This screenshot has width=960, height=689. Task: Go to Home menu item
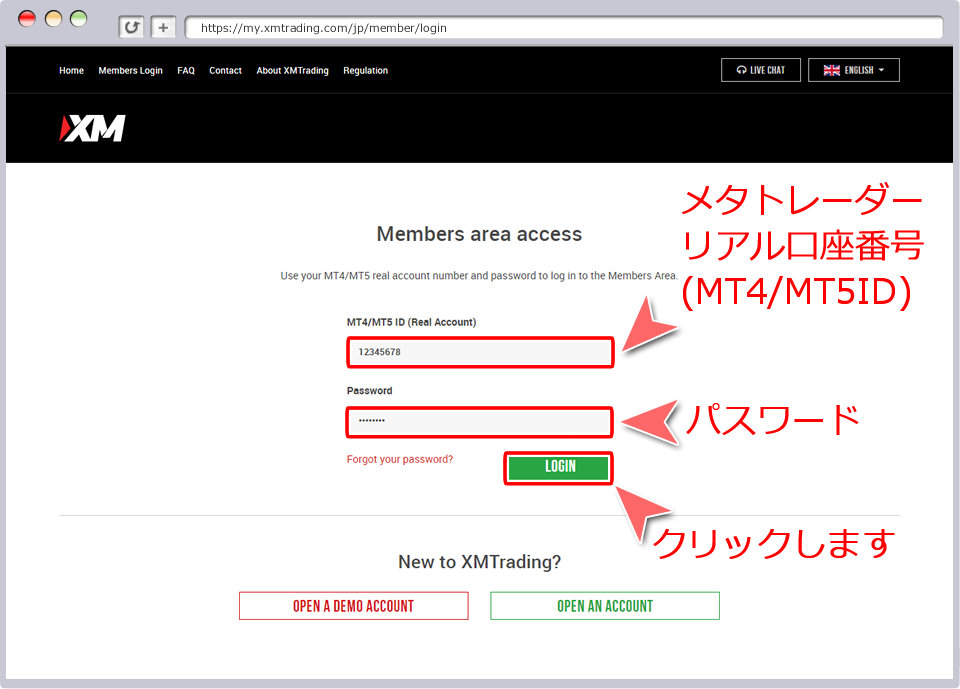[71, 71]
